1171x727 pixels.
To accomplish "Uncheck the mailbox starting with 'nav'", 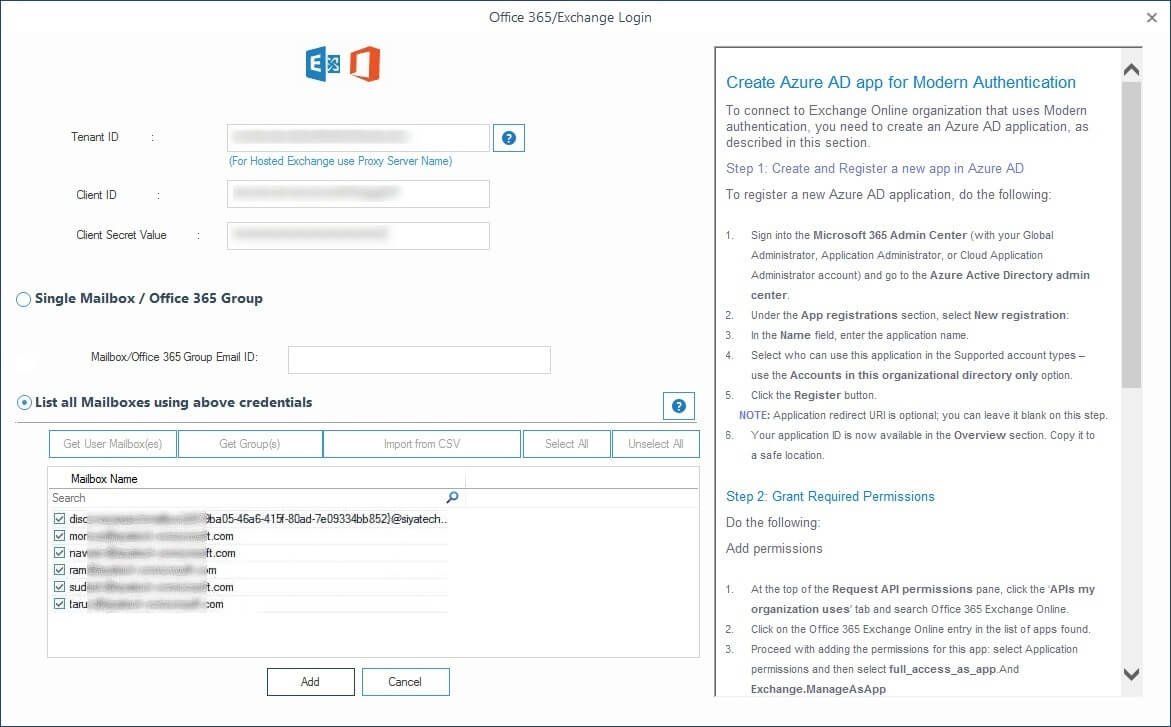I will [60, 553].
